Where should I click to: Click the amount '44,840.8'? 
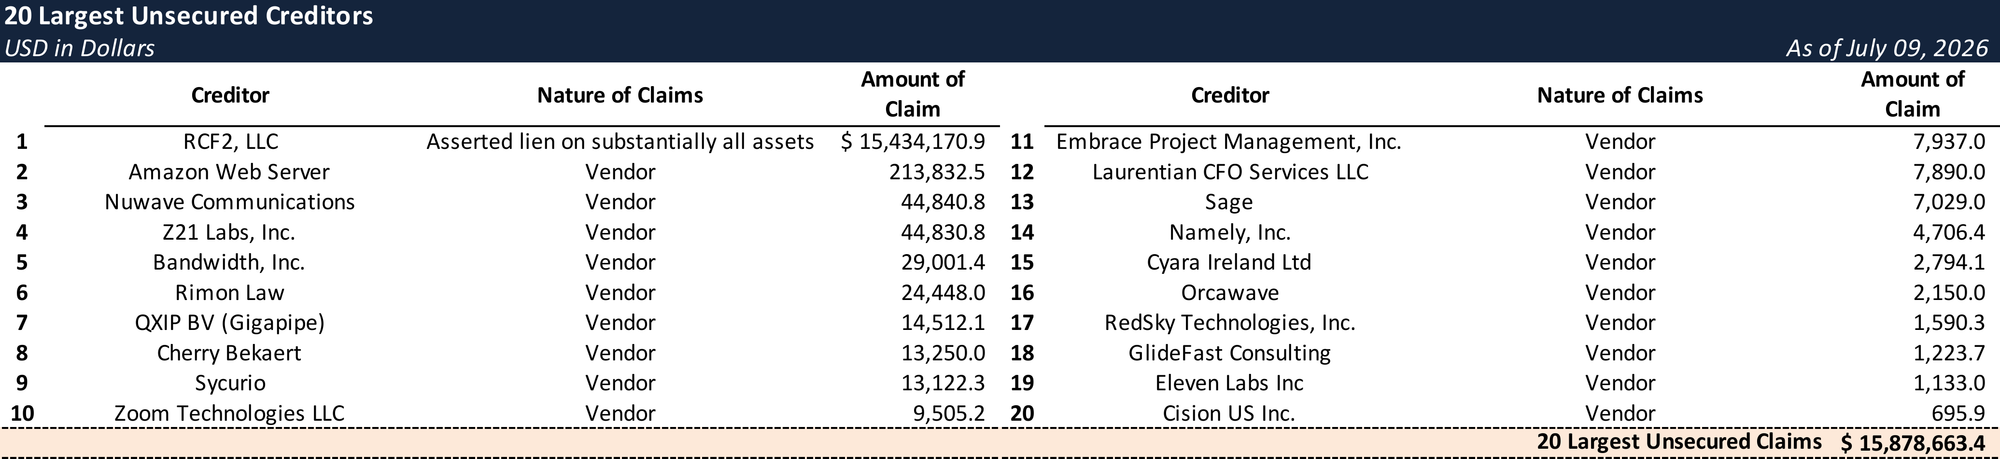point(943,202)
